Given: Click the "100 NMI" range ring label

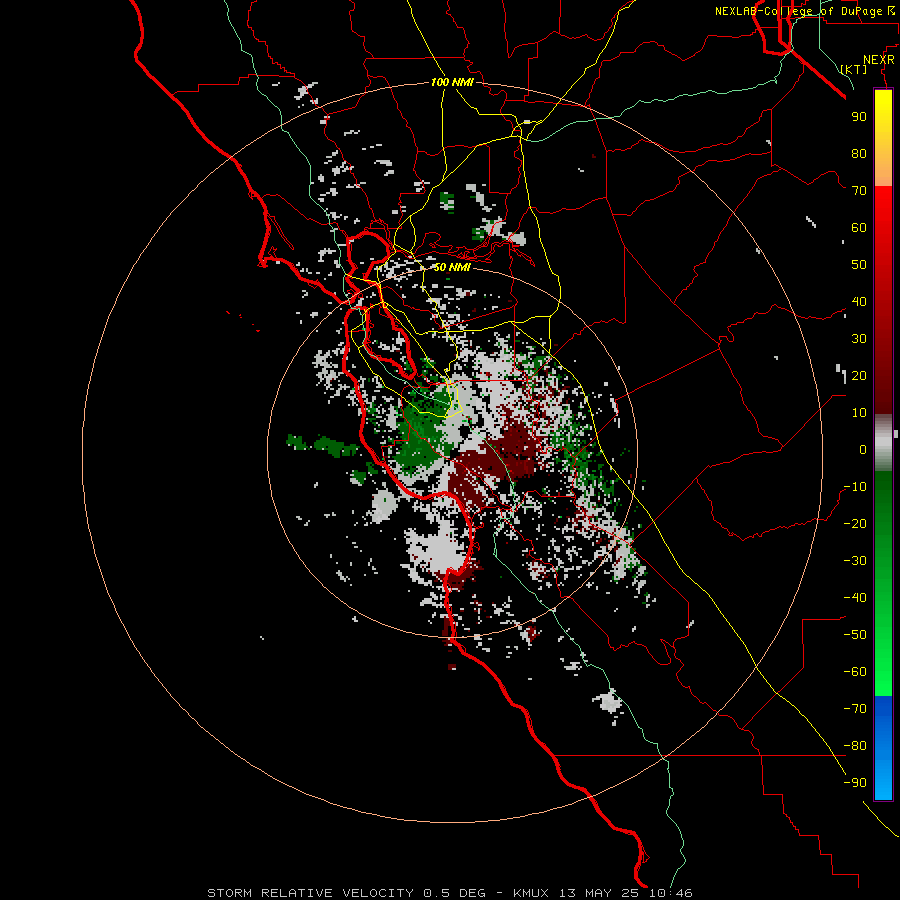Looking at the screenshot, I should pyautogui.click(x=452, y=82).
